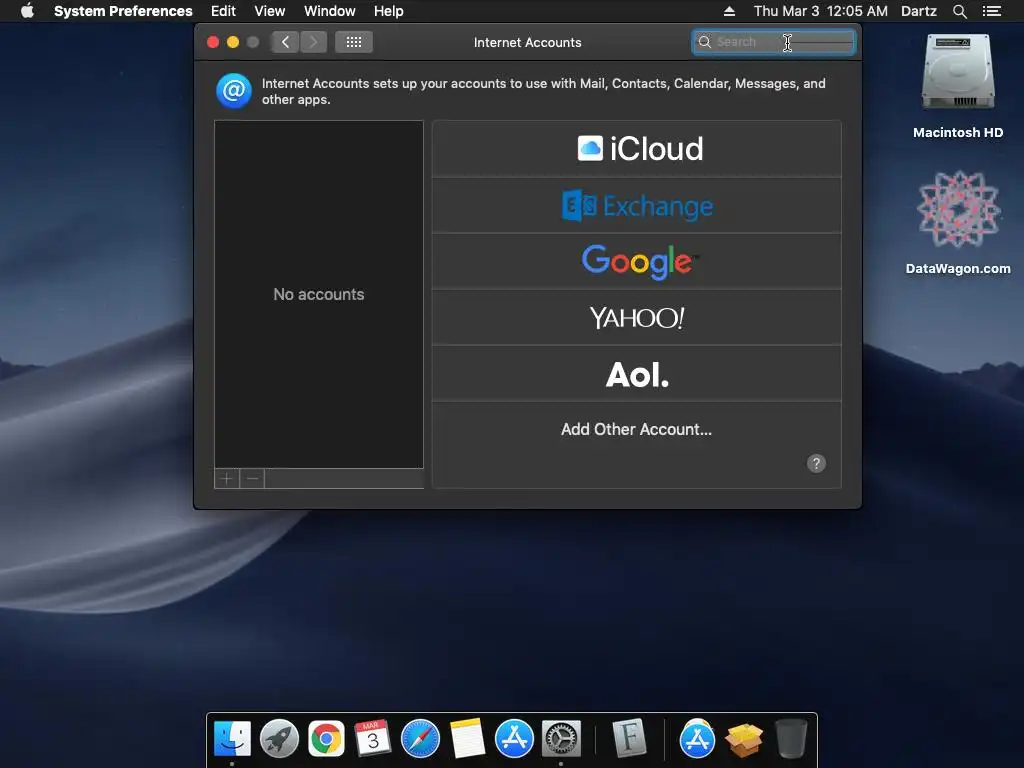Open Notification Center list icon

pos(992,11)
